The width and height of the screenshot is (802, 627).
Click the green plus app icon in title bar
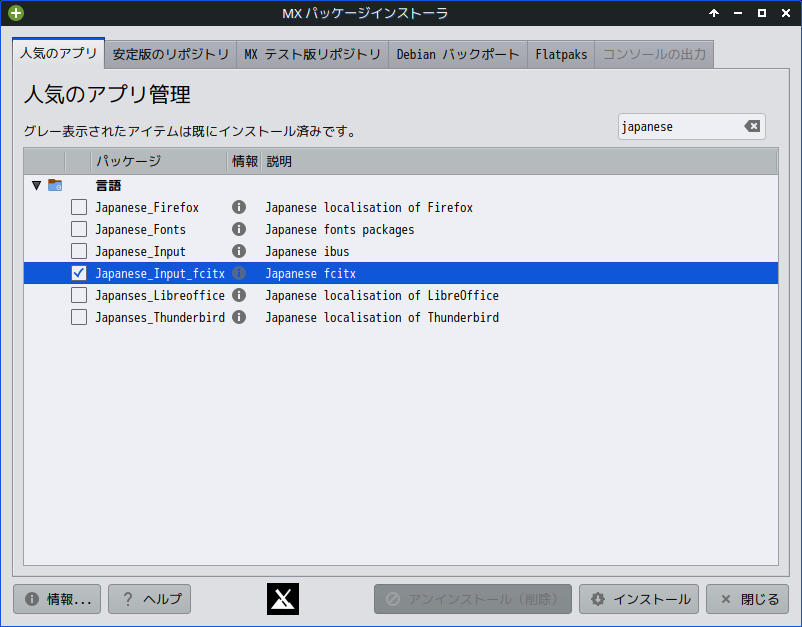coord(16,13)
